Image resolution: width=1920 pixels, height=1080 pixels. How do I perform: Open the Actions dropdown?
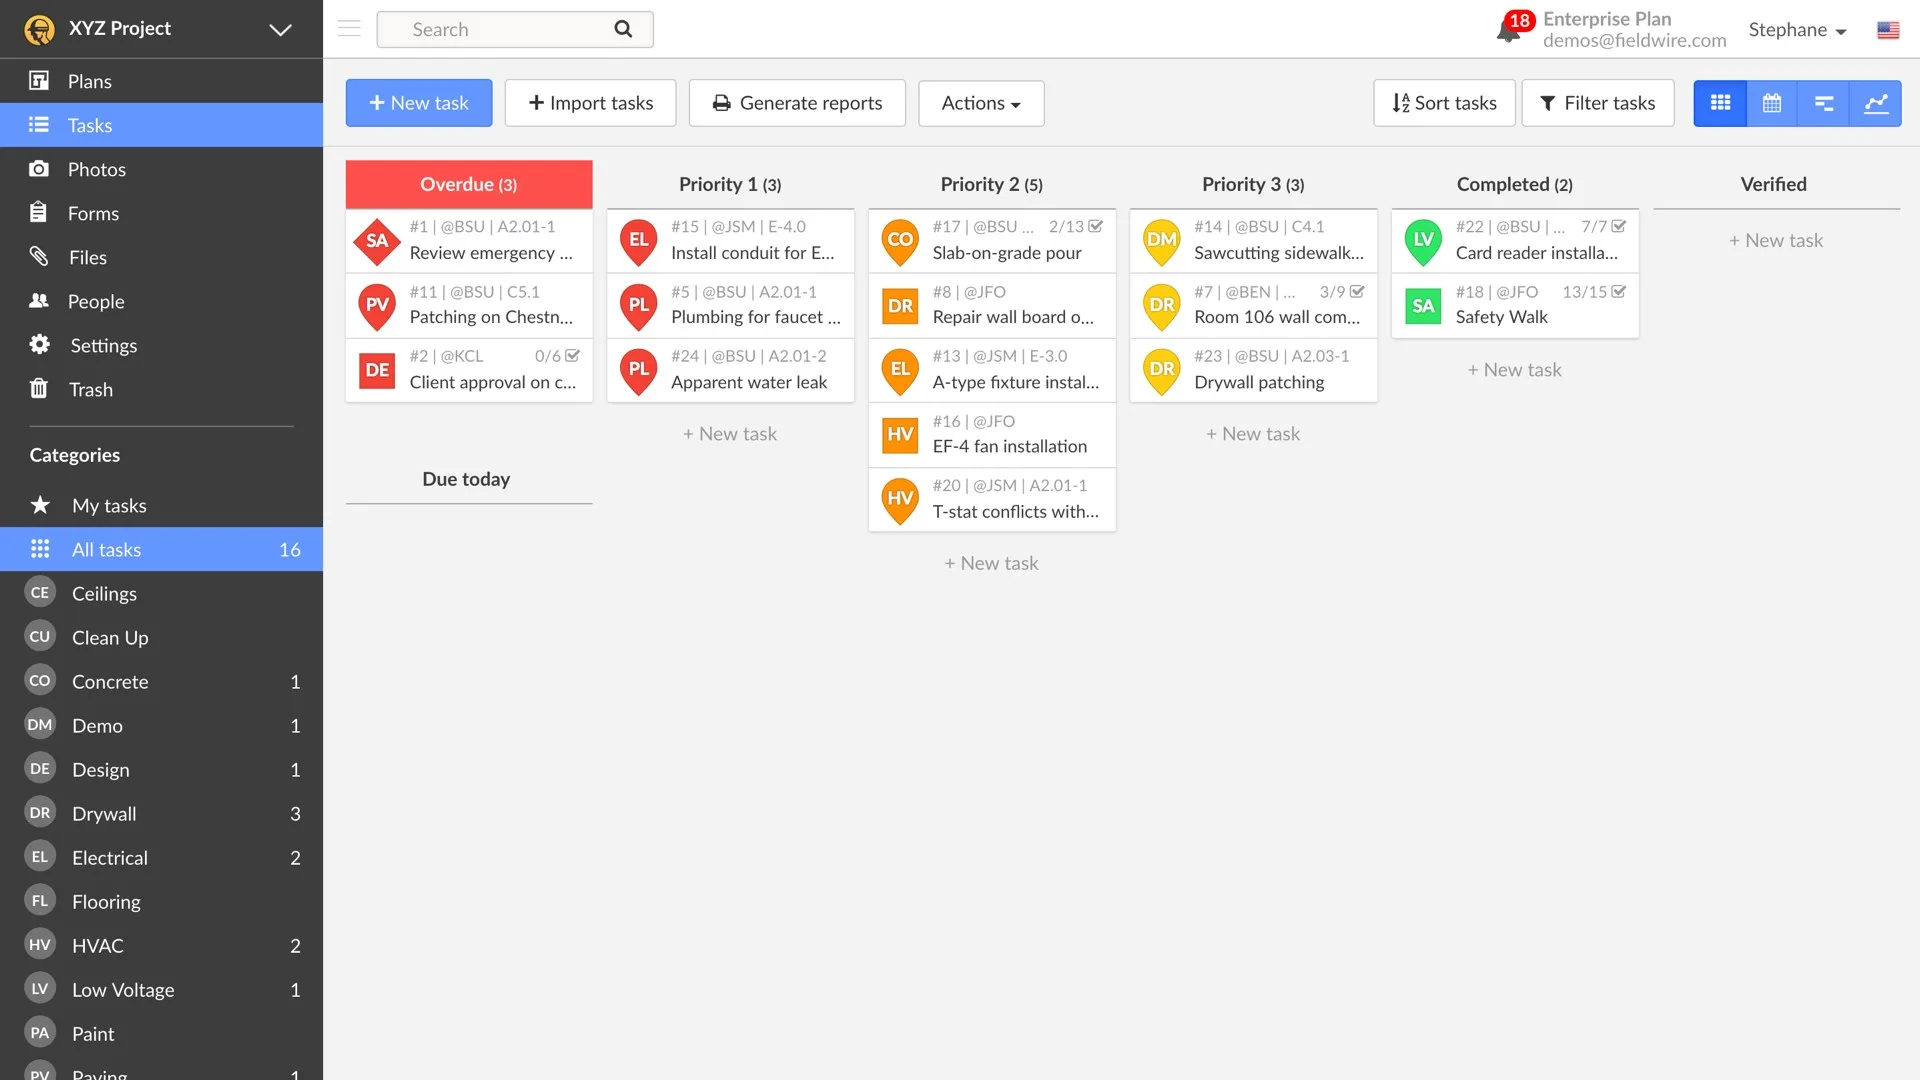pyautogui.click(x=981, y=103)
